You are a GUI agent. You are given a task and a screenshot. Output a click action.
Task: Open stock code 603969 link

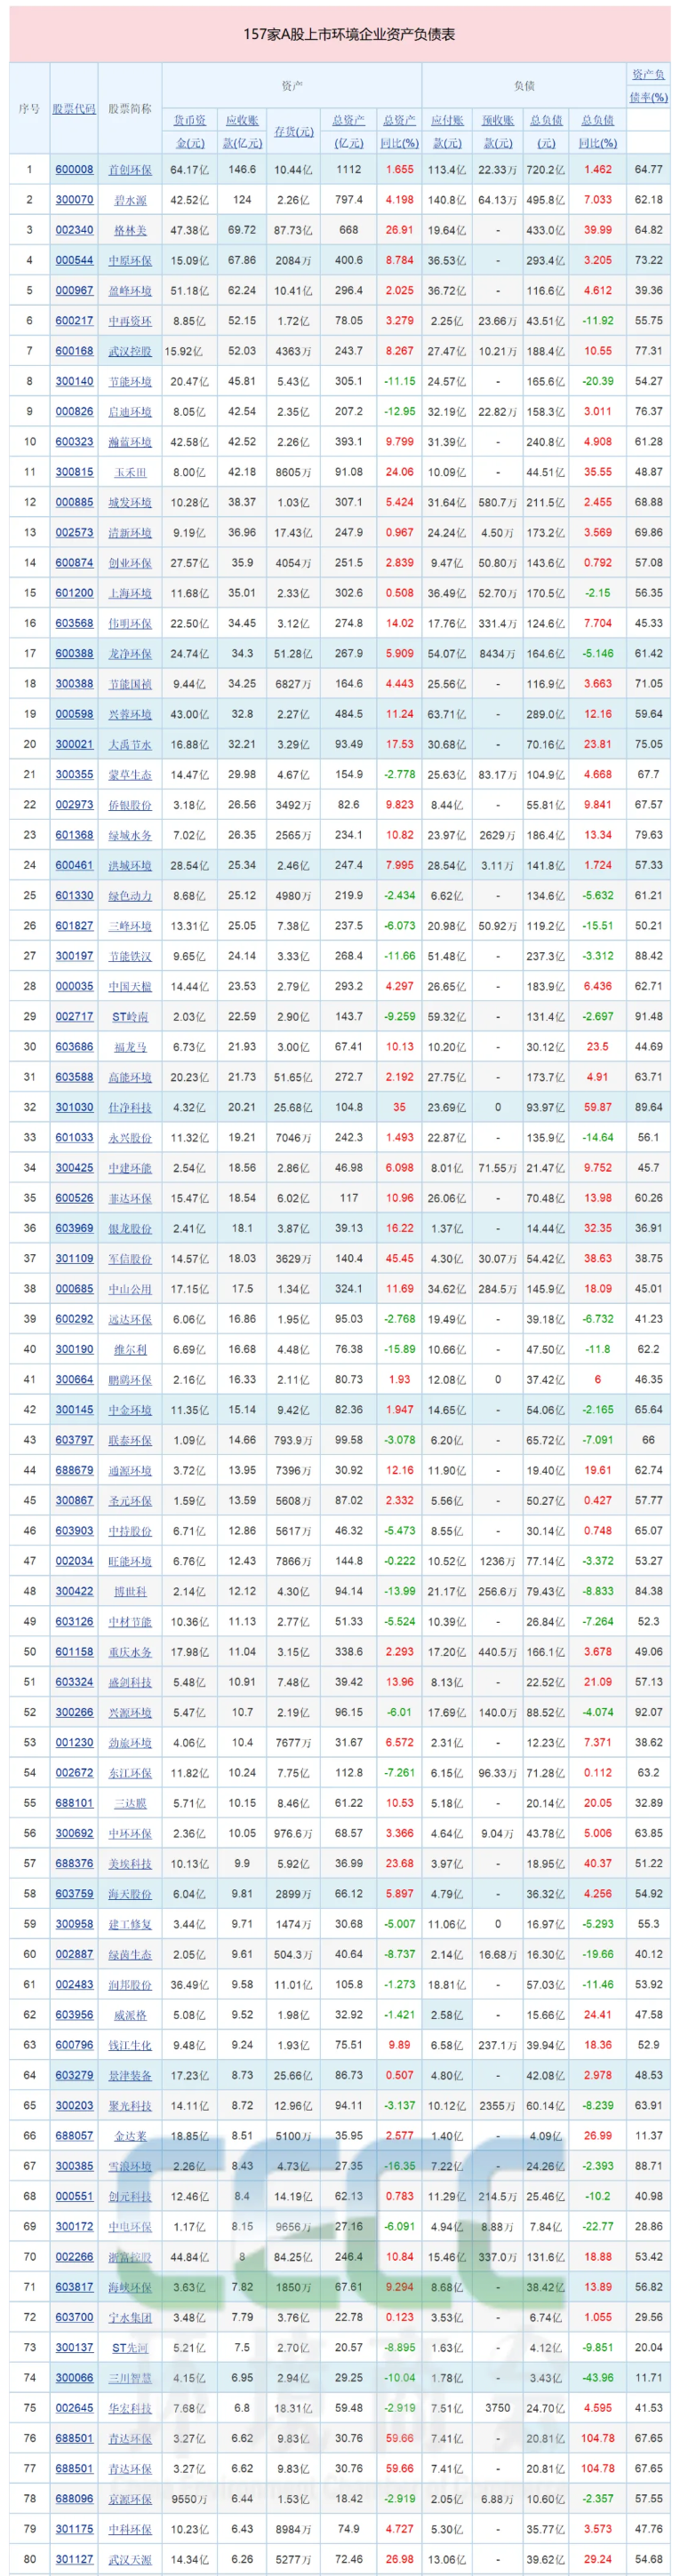74,1228
